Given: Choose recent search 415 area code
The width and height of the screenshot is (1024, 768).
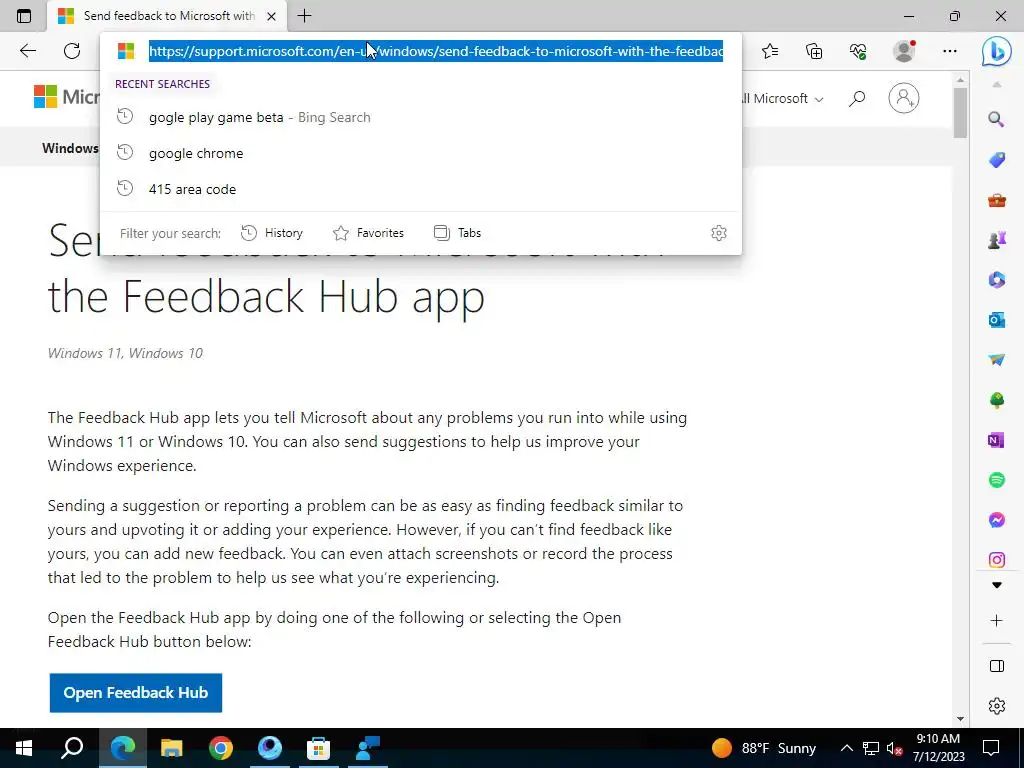Looking at the screenshot, I should (x=421, y=189).
